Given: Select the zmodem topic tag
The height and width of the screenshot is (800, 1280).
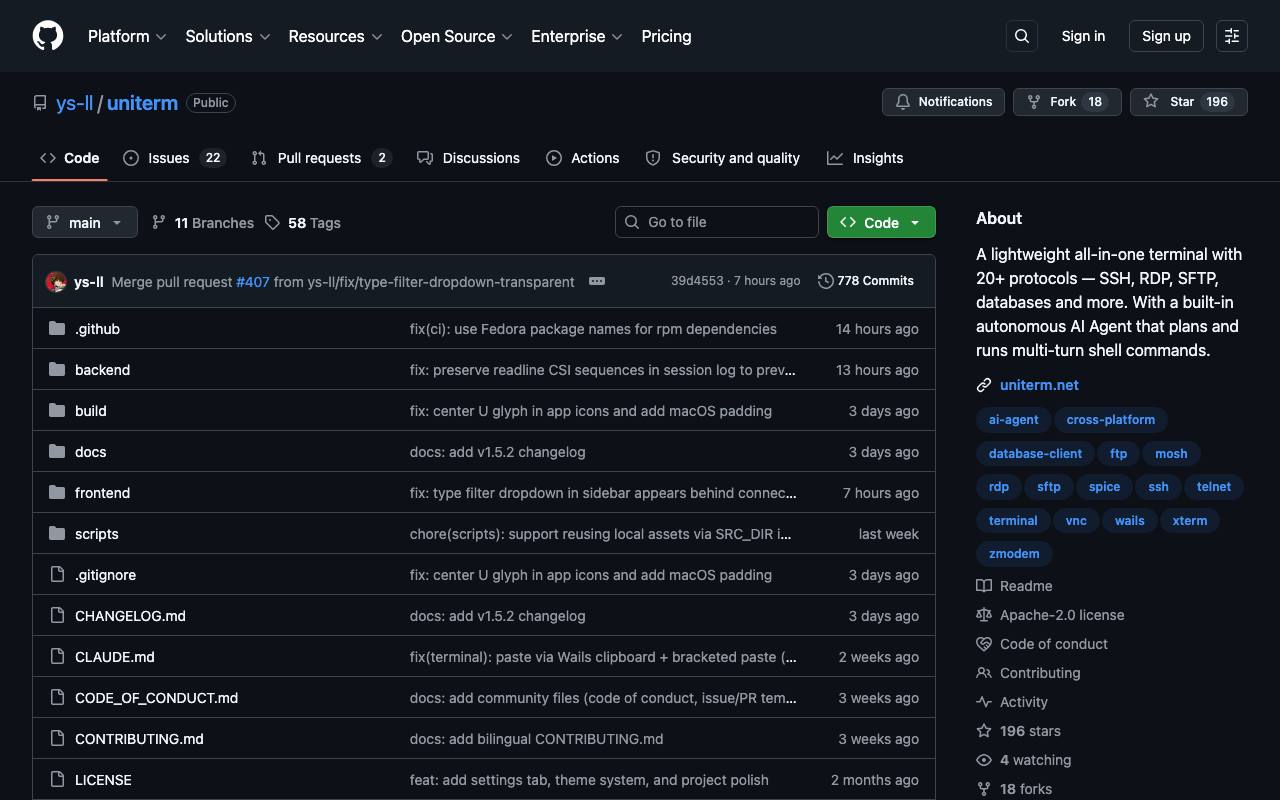Looking at the screenshot, I should tap(1014, 554).
